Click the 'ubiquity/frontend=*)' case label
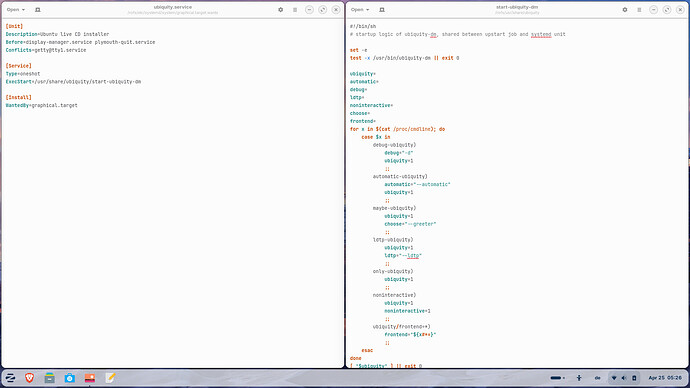This screenshot has width=690, height=388. coord(401,327)
